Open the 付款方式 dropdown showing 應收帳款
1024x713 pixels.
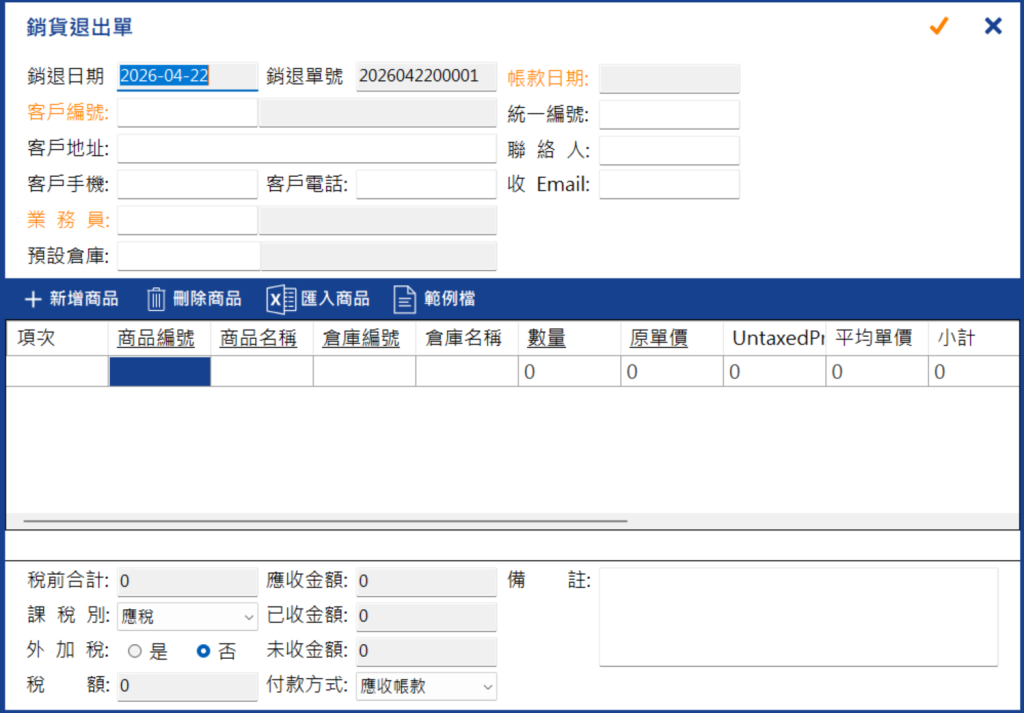[x=426, y=686]
